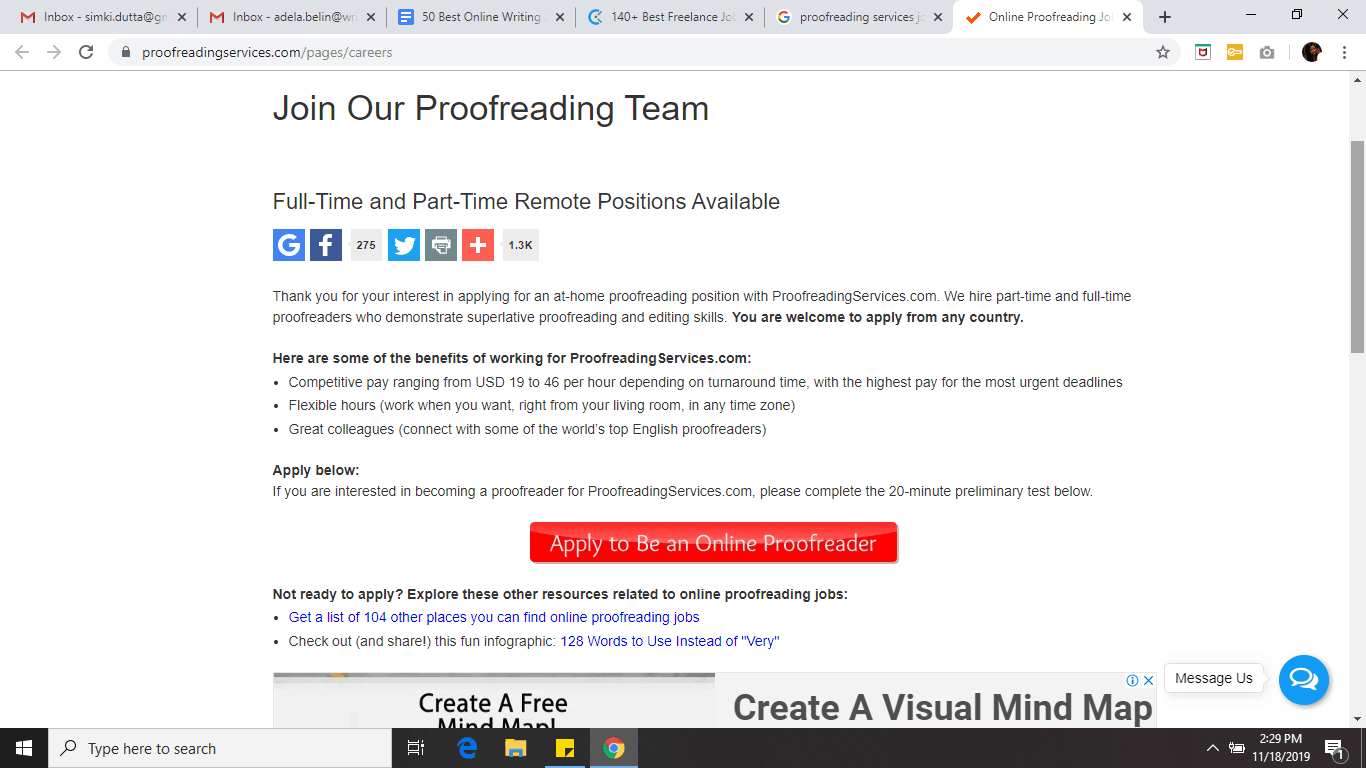Image resolution: width=1366 pixels, height=768 pixels.
Task: Click the address bar URL
Action: tap(267, 52)
